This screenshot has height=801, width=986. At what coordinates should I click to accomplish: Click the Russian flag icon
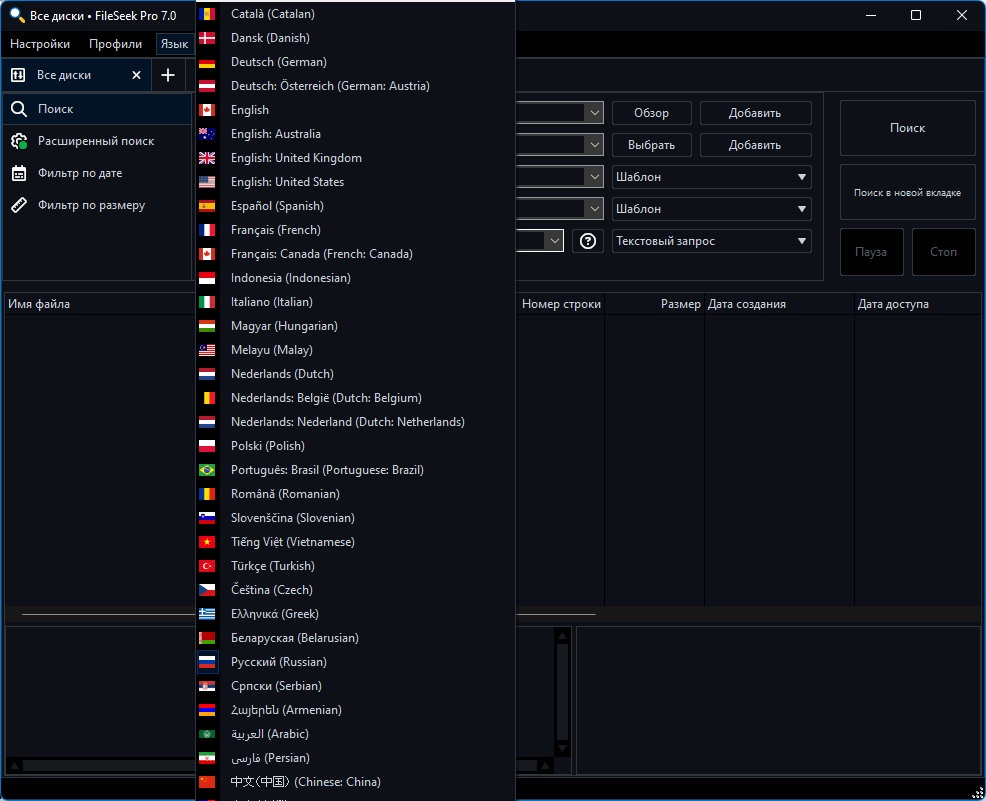207,662
